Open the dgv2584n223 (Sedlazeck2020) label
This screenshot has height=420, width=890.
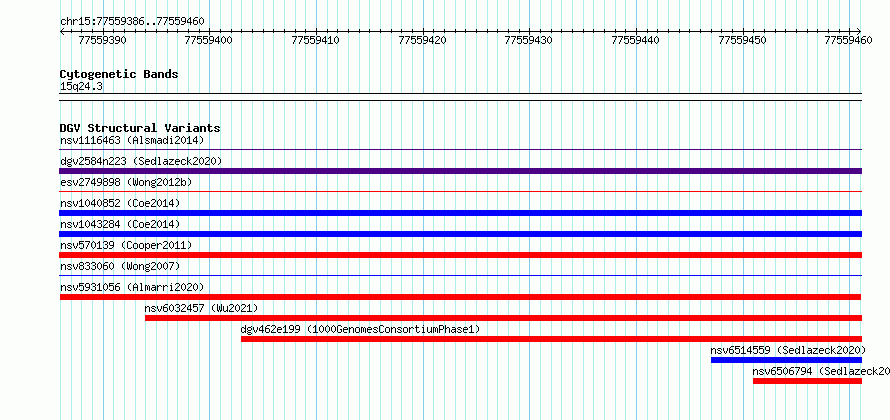141,161
